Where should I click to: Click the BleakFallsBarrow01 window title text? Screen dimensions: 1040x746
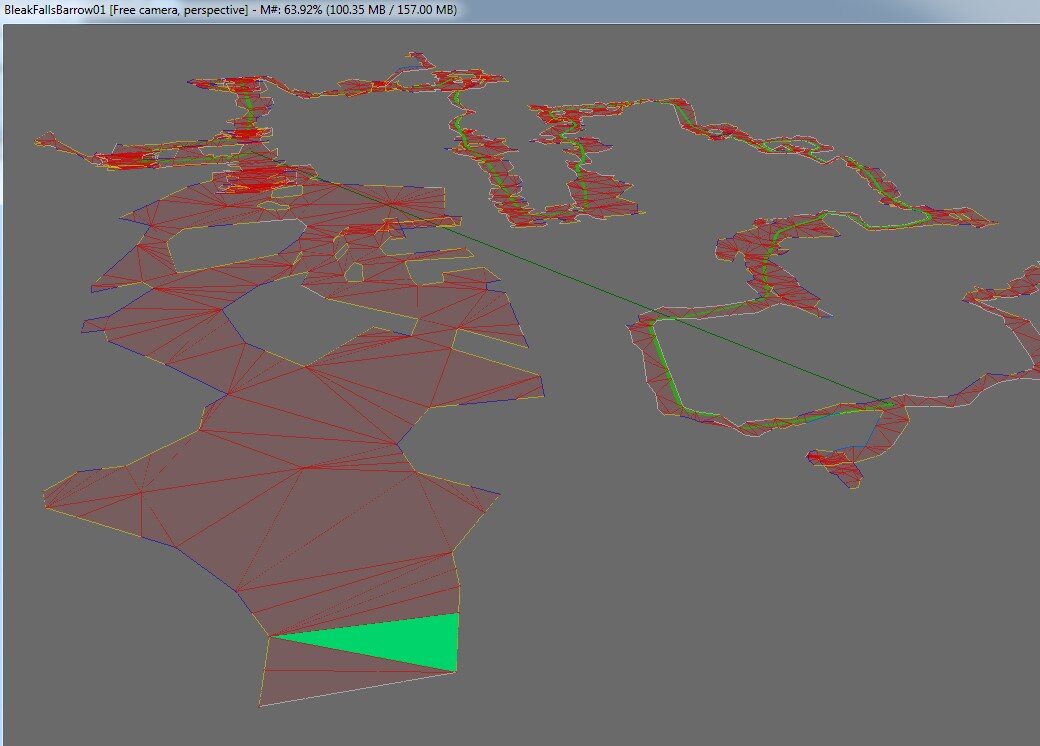pos(230,10)
